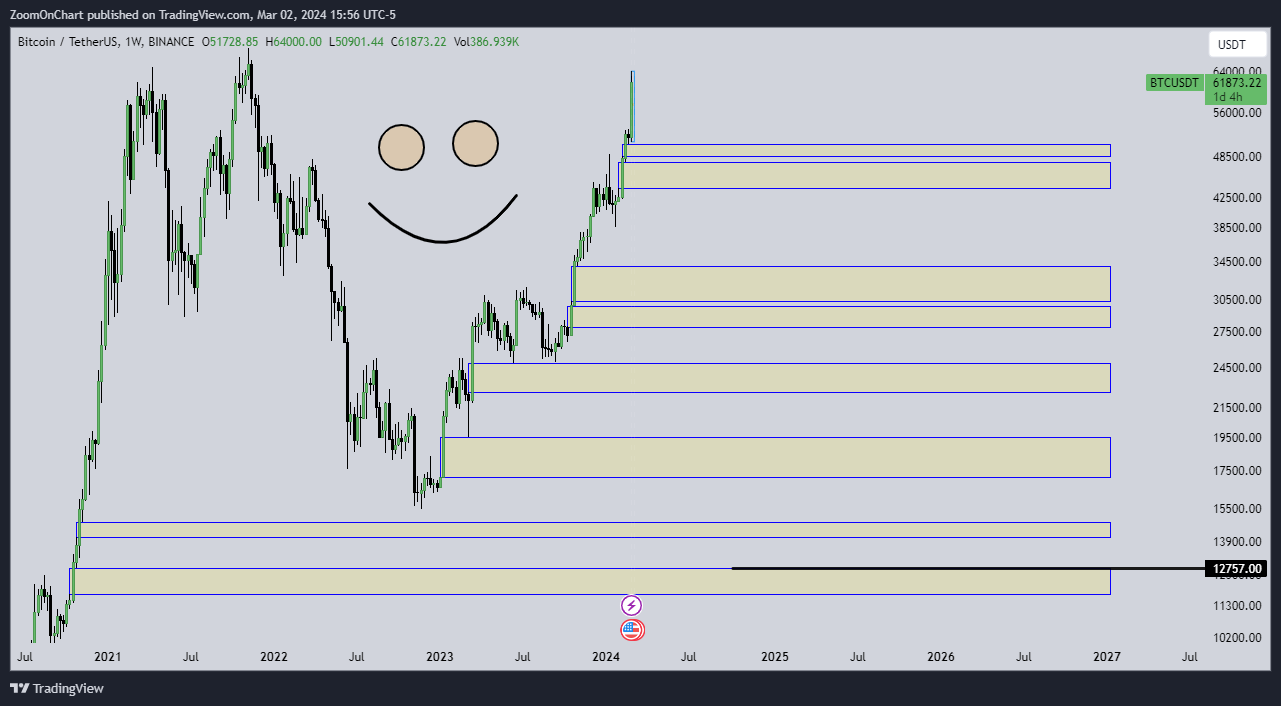Click the 27500.00 price axis label
This screenshot has width=1281, height=706.
tap(1236, 332)
